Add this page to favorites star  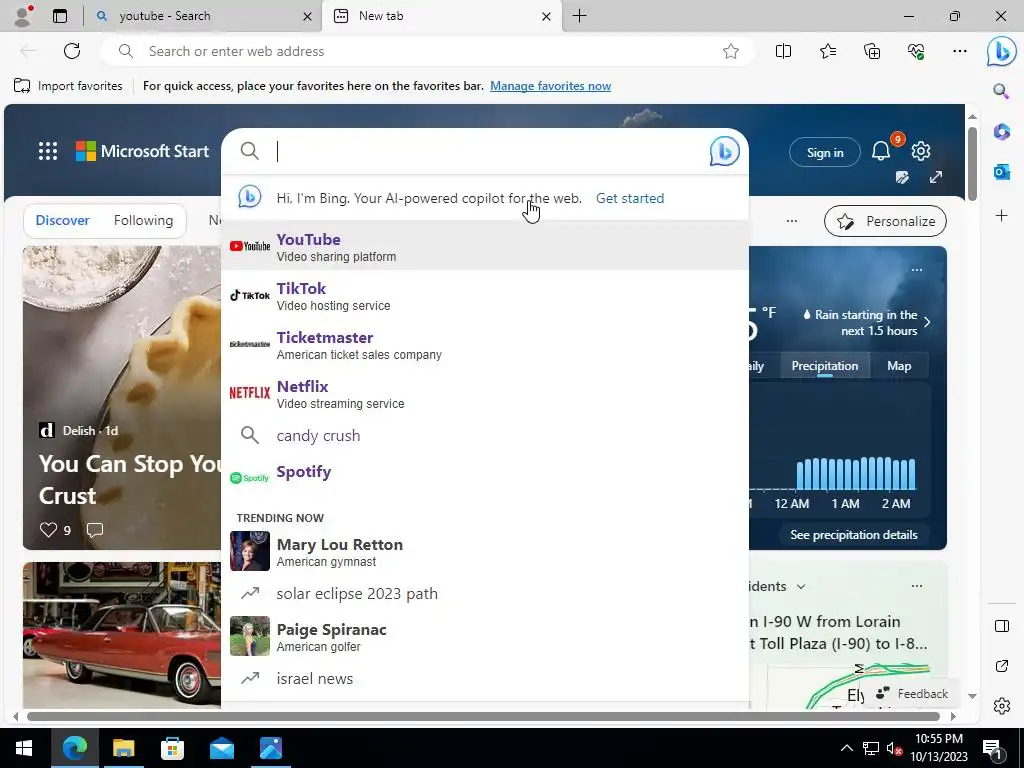(x=731, y=51)
